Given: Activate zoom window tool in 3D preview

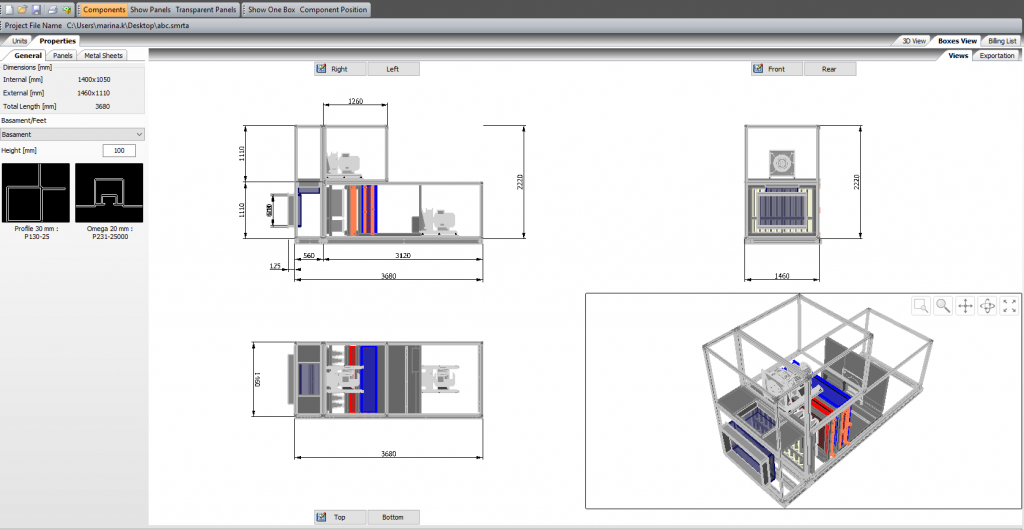Looking at the screenshot, I should tap(921, 306).
